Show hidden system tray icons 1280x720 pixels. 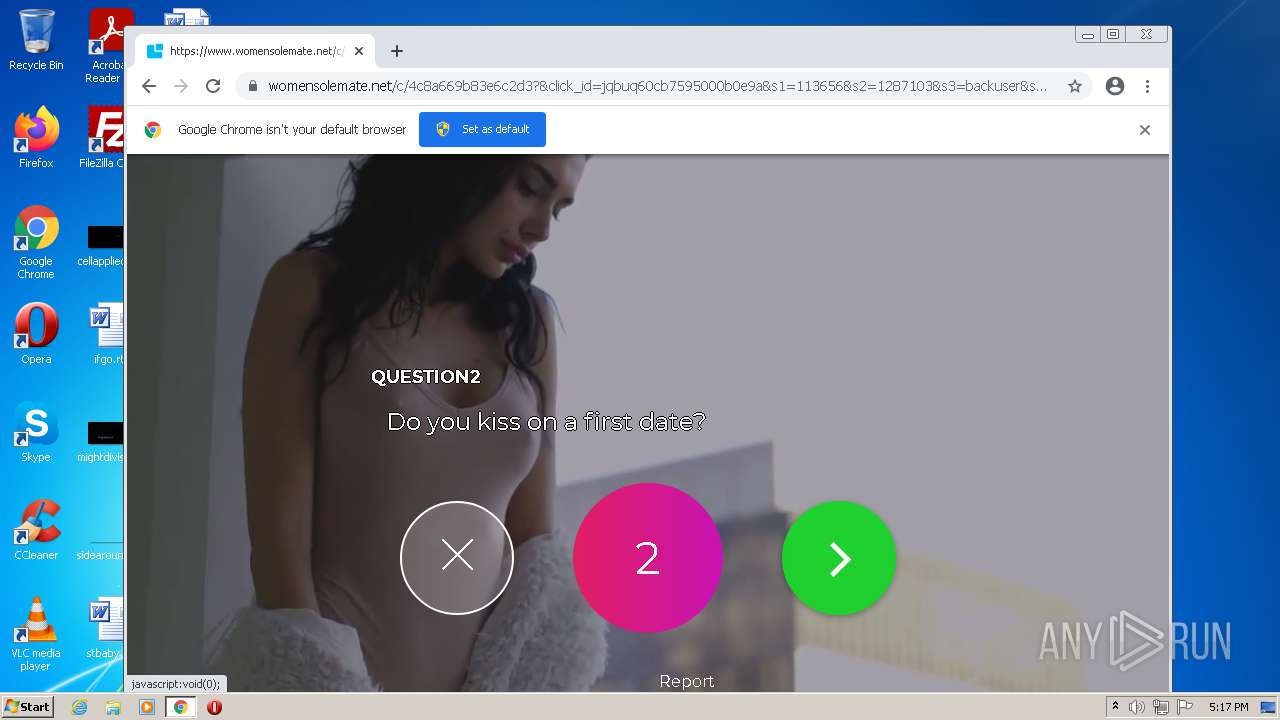click(1115, 707)
